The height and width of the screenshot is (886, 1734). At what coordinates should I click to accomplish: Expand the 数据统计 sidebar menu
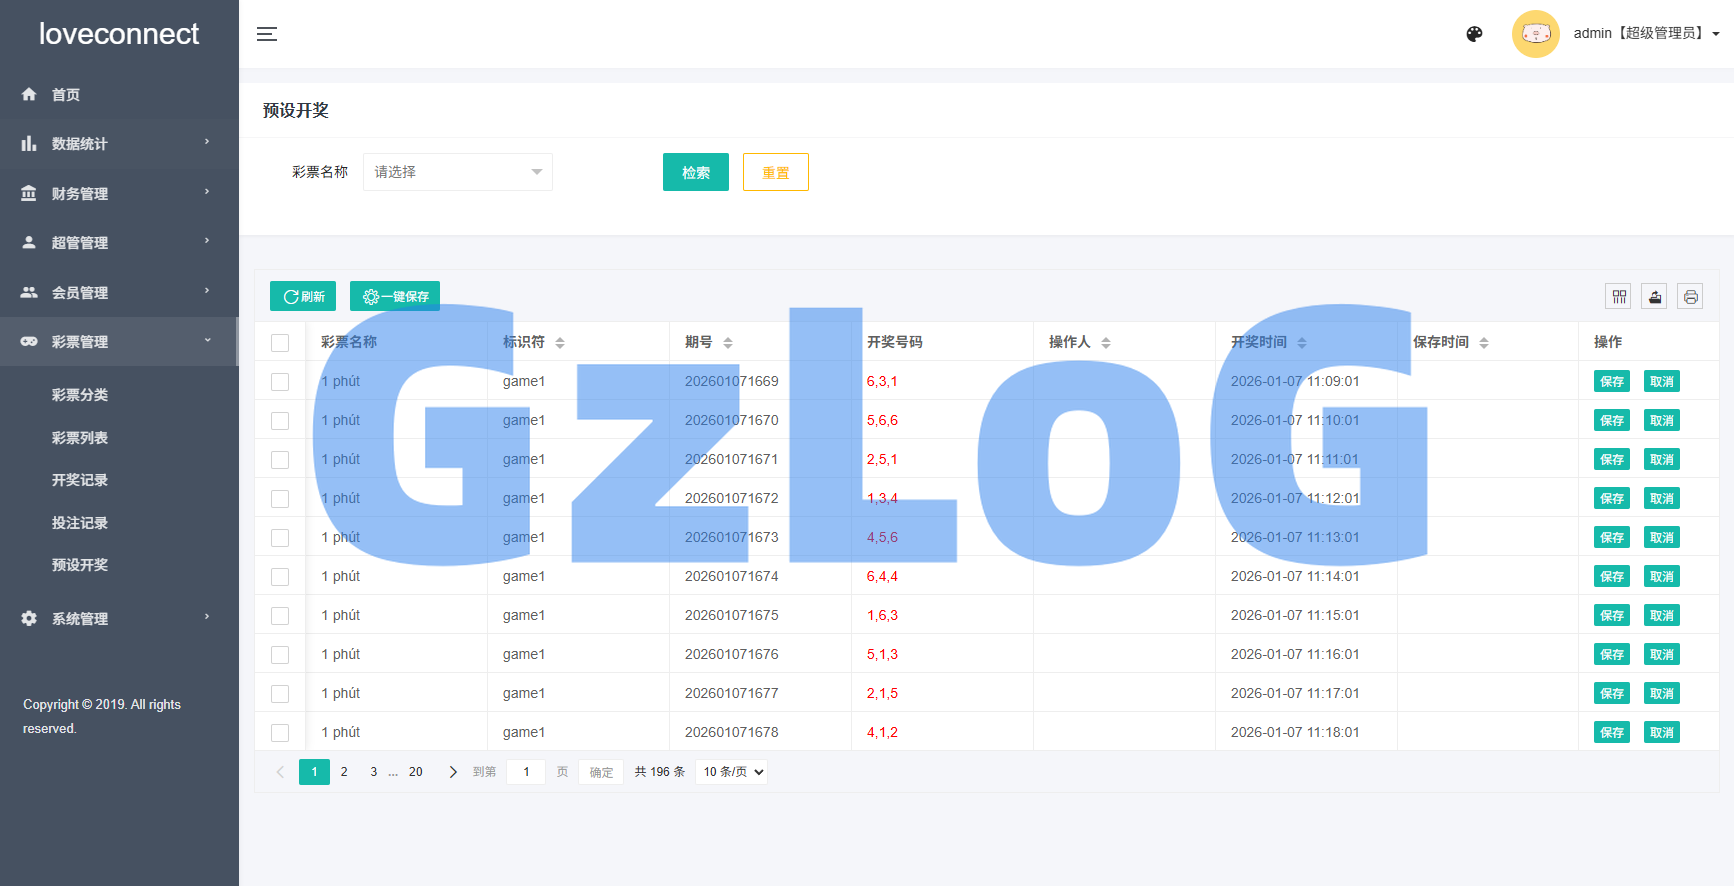click(x=119, y=144)
